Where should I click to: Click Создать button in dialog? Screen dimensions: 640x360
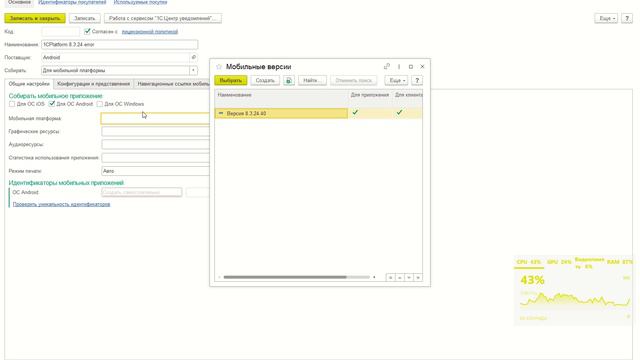[x=265, y=80]
